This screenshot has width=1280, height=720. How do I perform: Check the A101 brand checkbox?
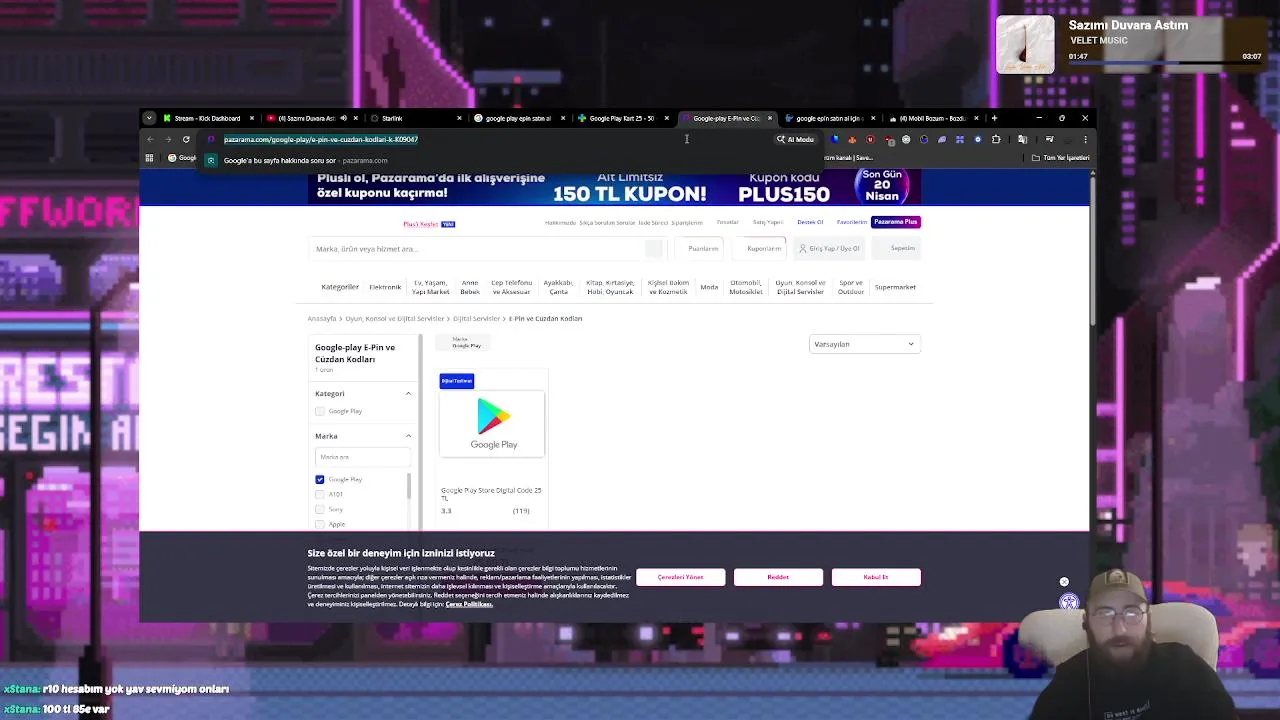pos(320,494)
